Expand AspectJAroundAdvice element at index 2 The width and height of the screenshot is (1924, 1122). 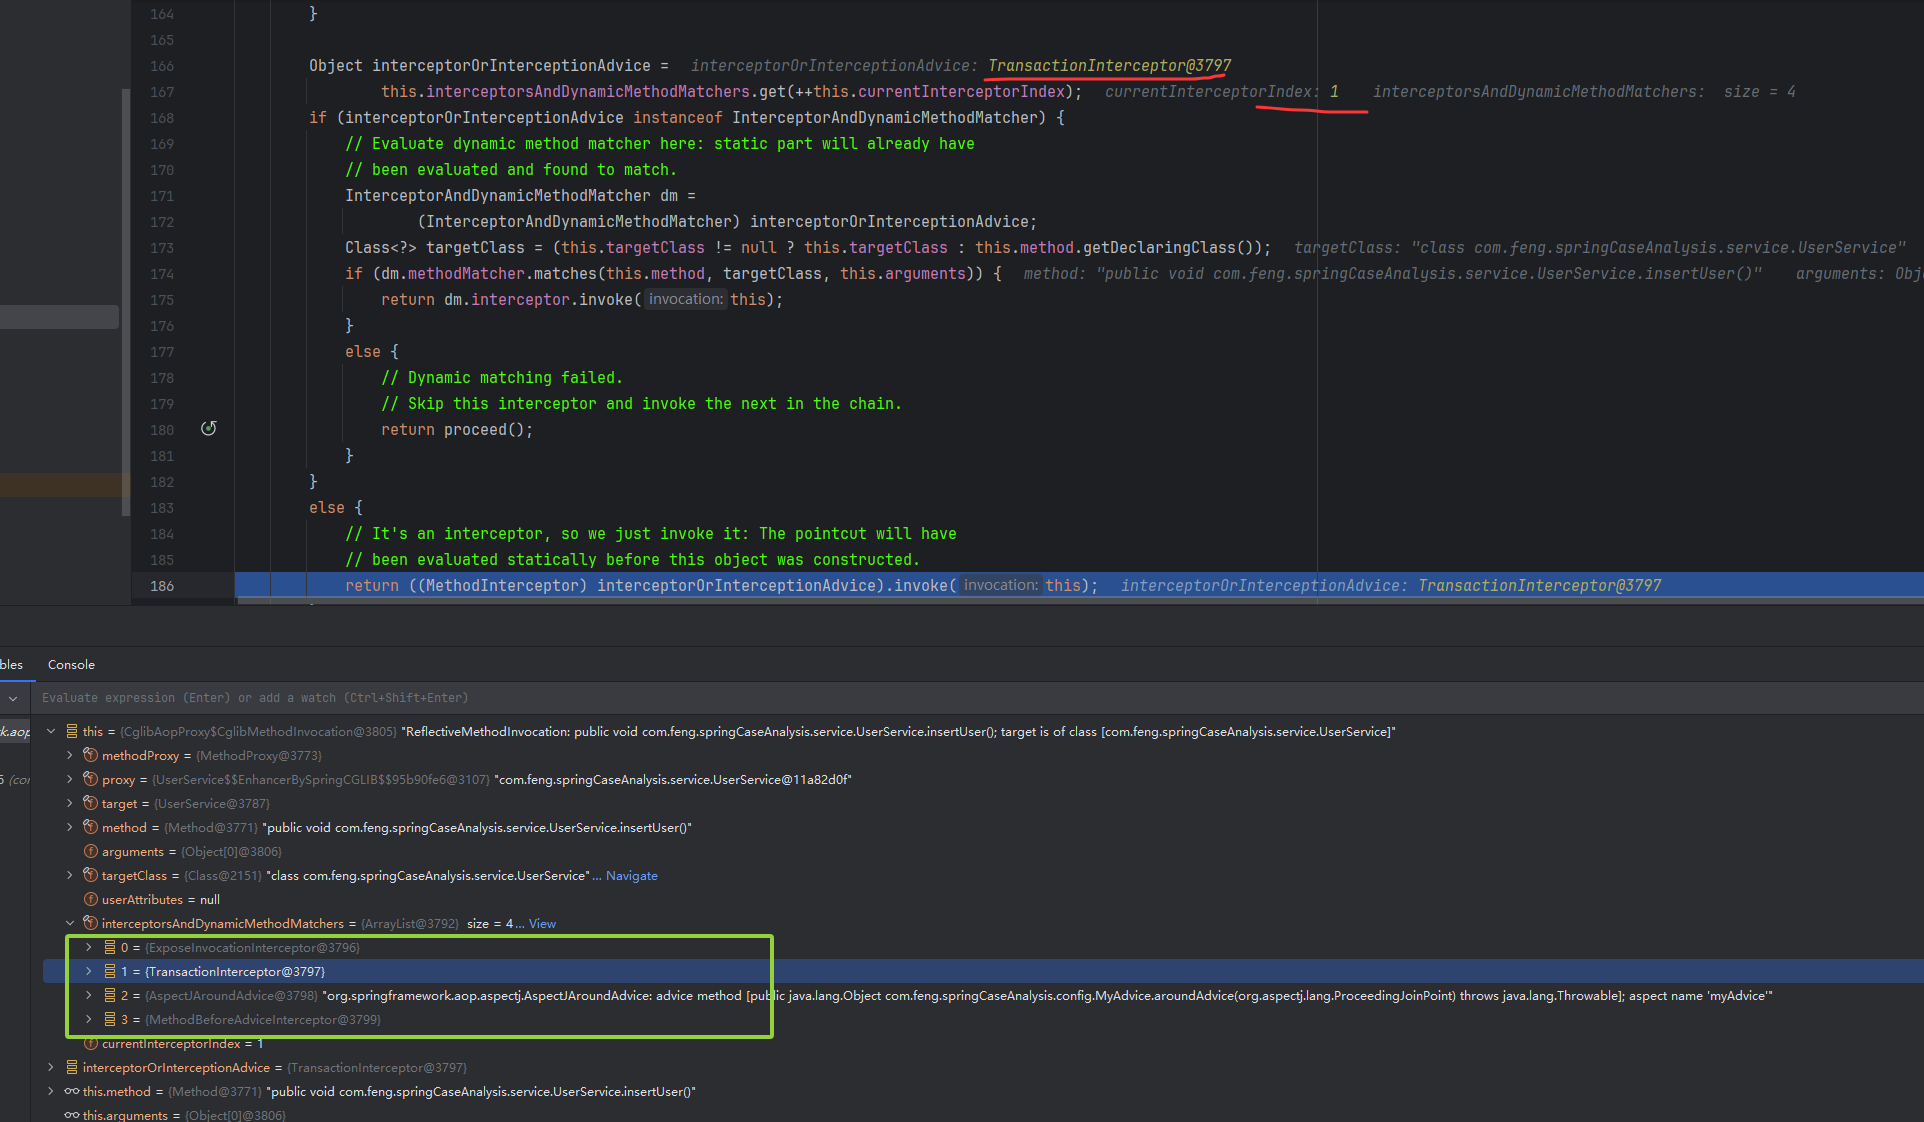point(89,995)
